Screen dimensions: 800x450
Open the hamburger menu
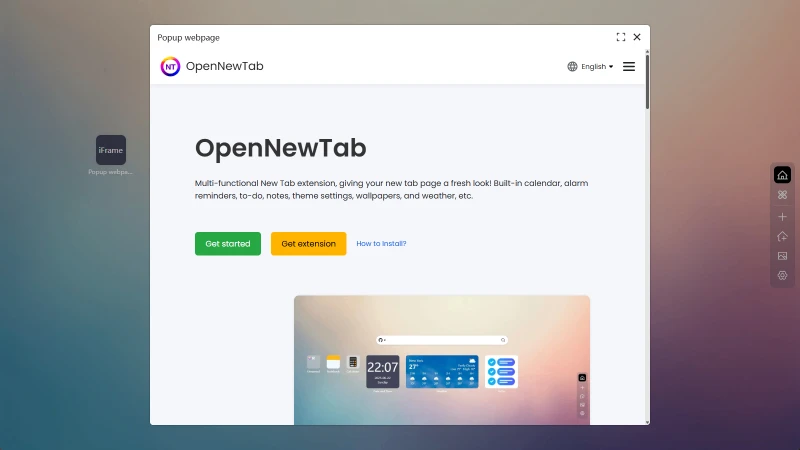(x=629, y=66)
